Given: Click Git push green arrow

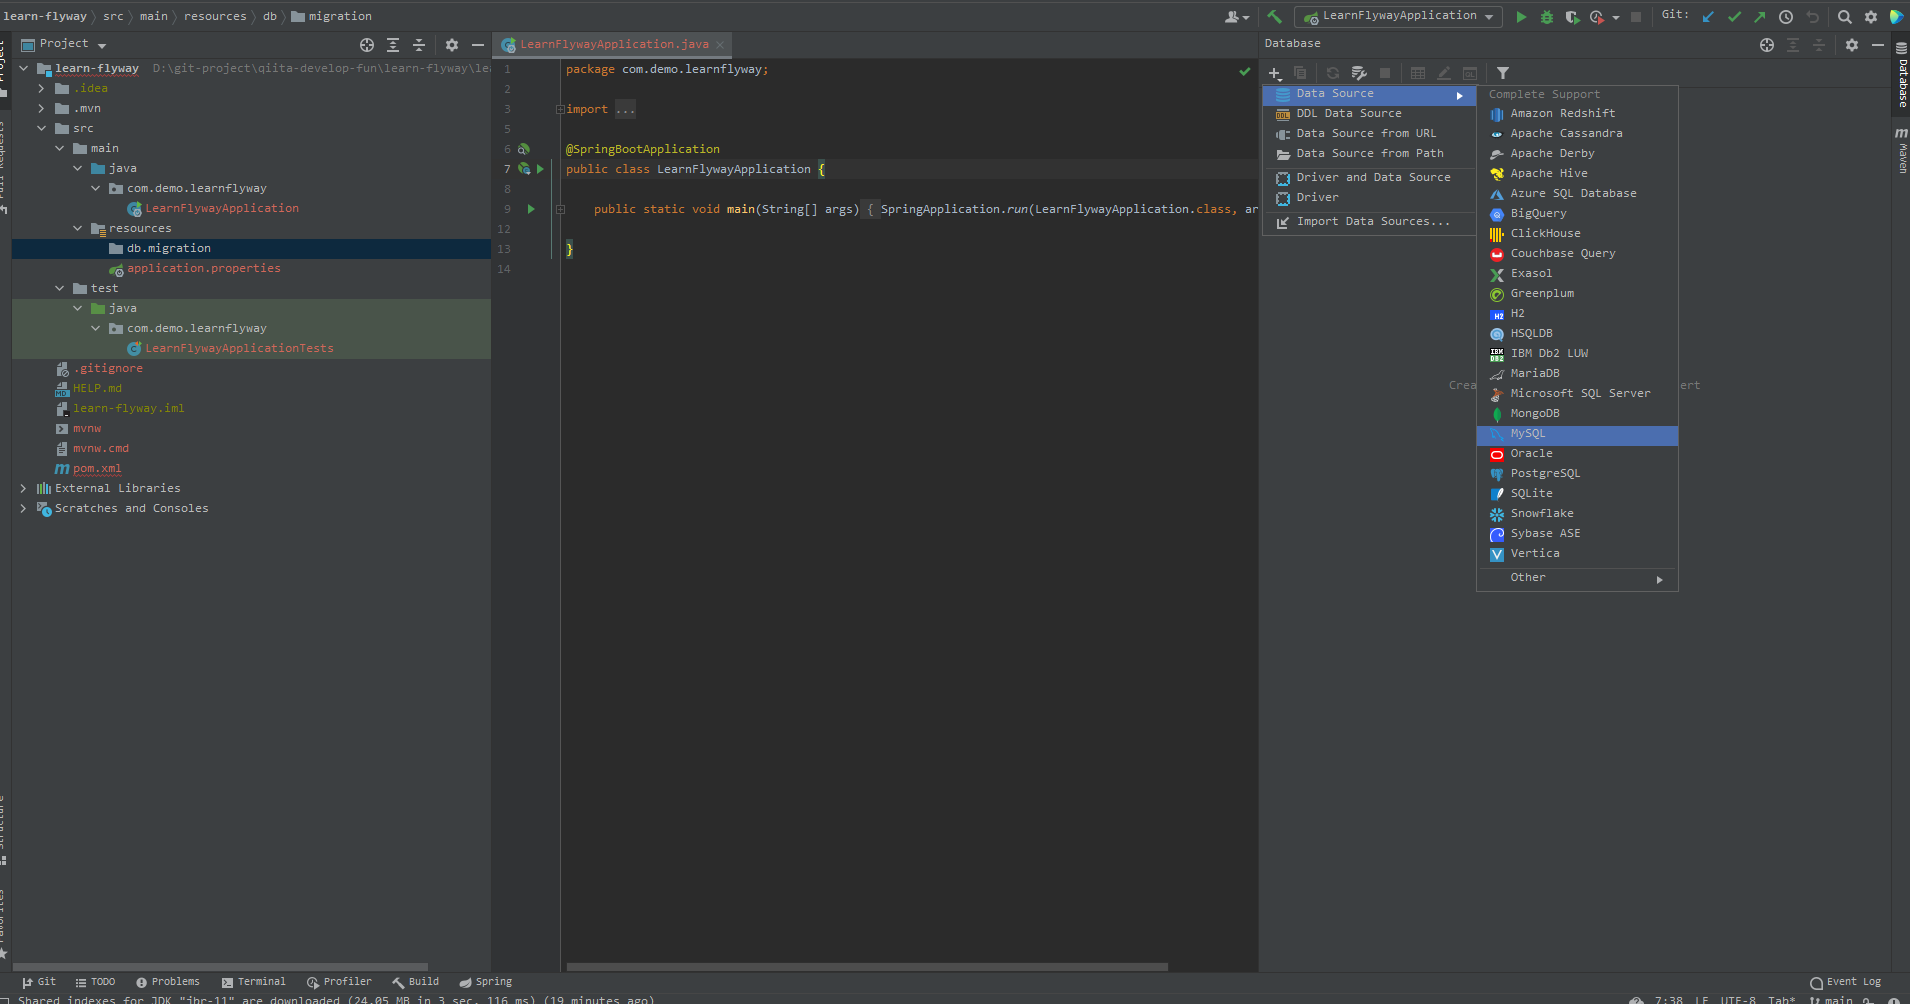Looking at the screenshot, I should pyautogui.click(x=1760, y=17).
